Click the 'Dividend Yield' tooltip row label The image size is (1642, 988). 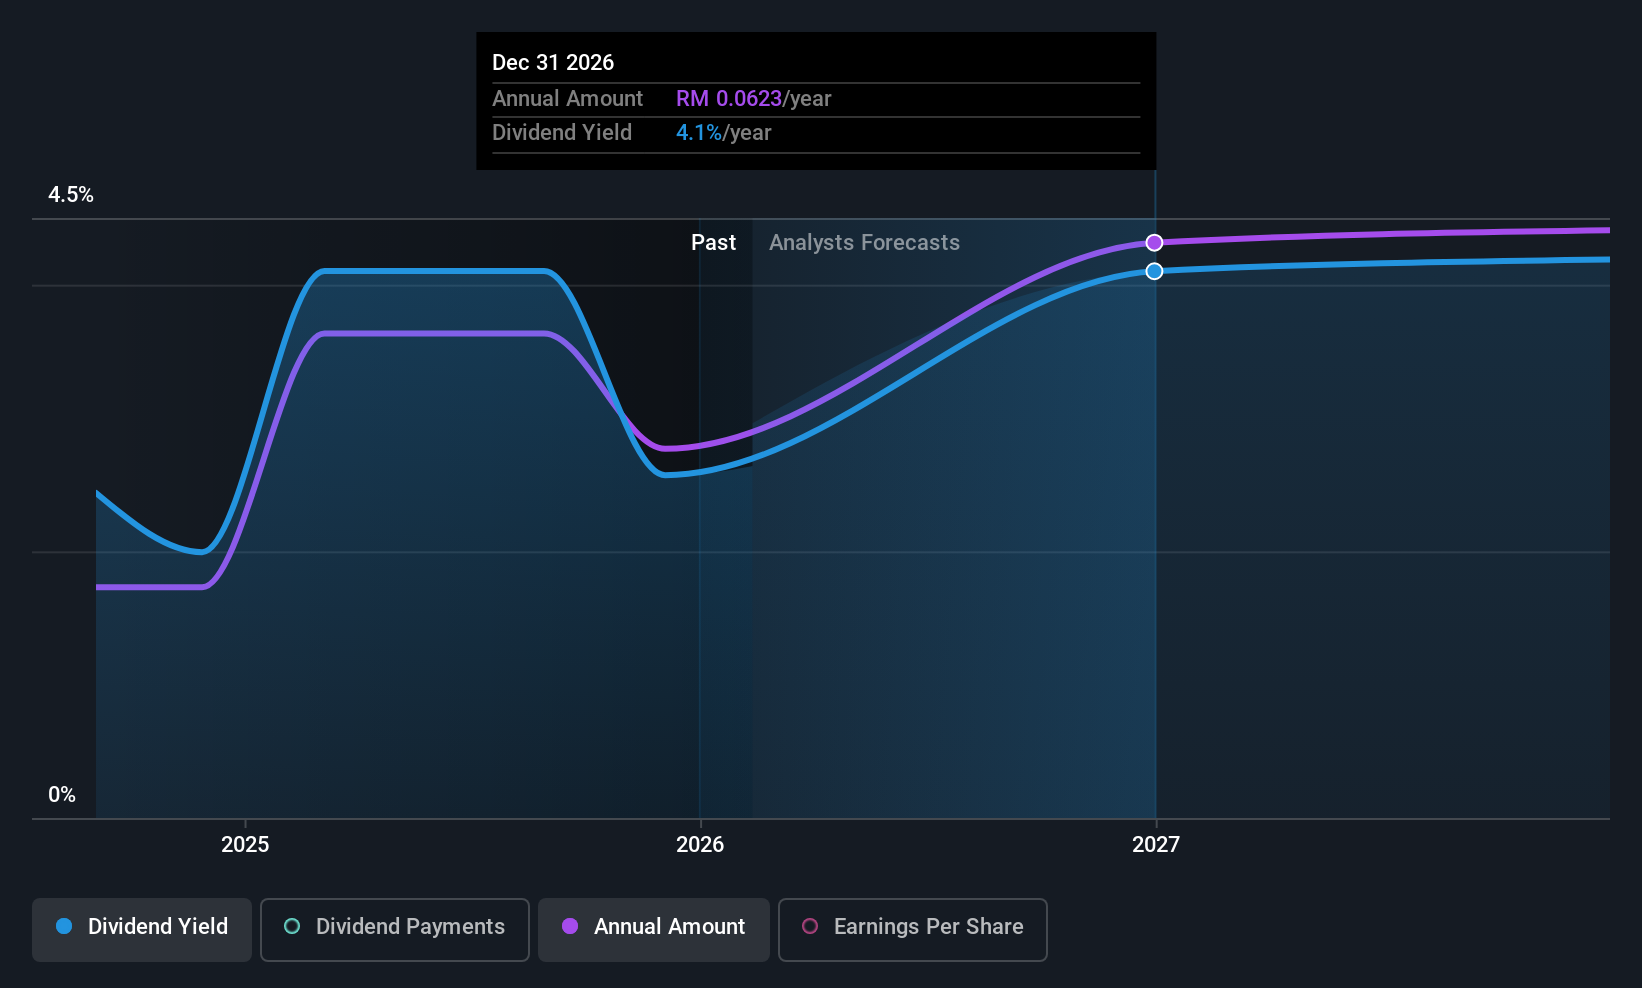tap(562, 133)
